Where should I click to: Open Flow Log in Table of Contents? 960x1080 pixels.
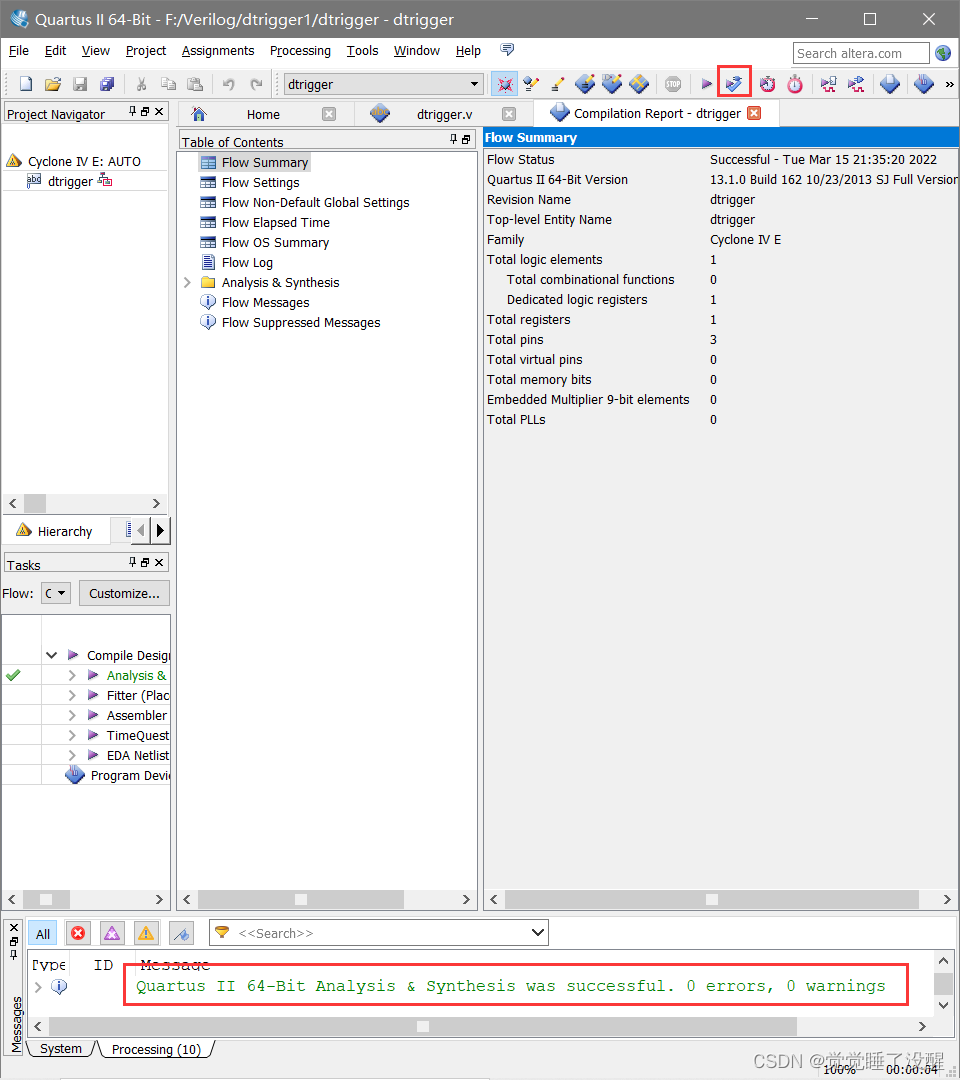247,262
